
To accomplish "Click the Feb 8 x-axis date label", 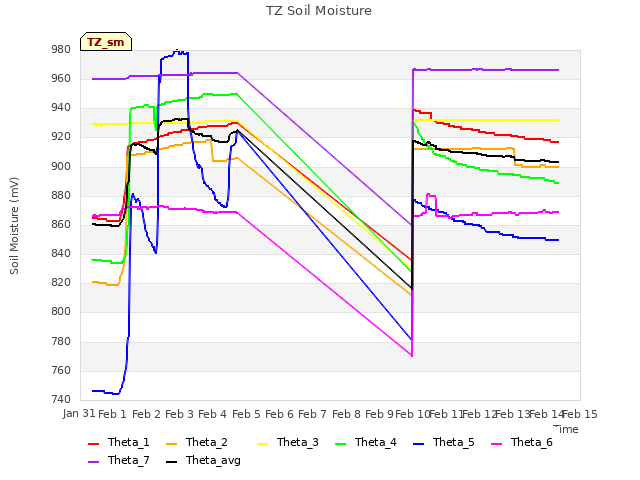I will [346, 414].
